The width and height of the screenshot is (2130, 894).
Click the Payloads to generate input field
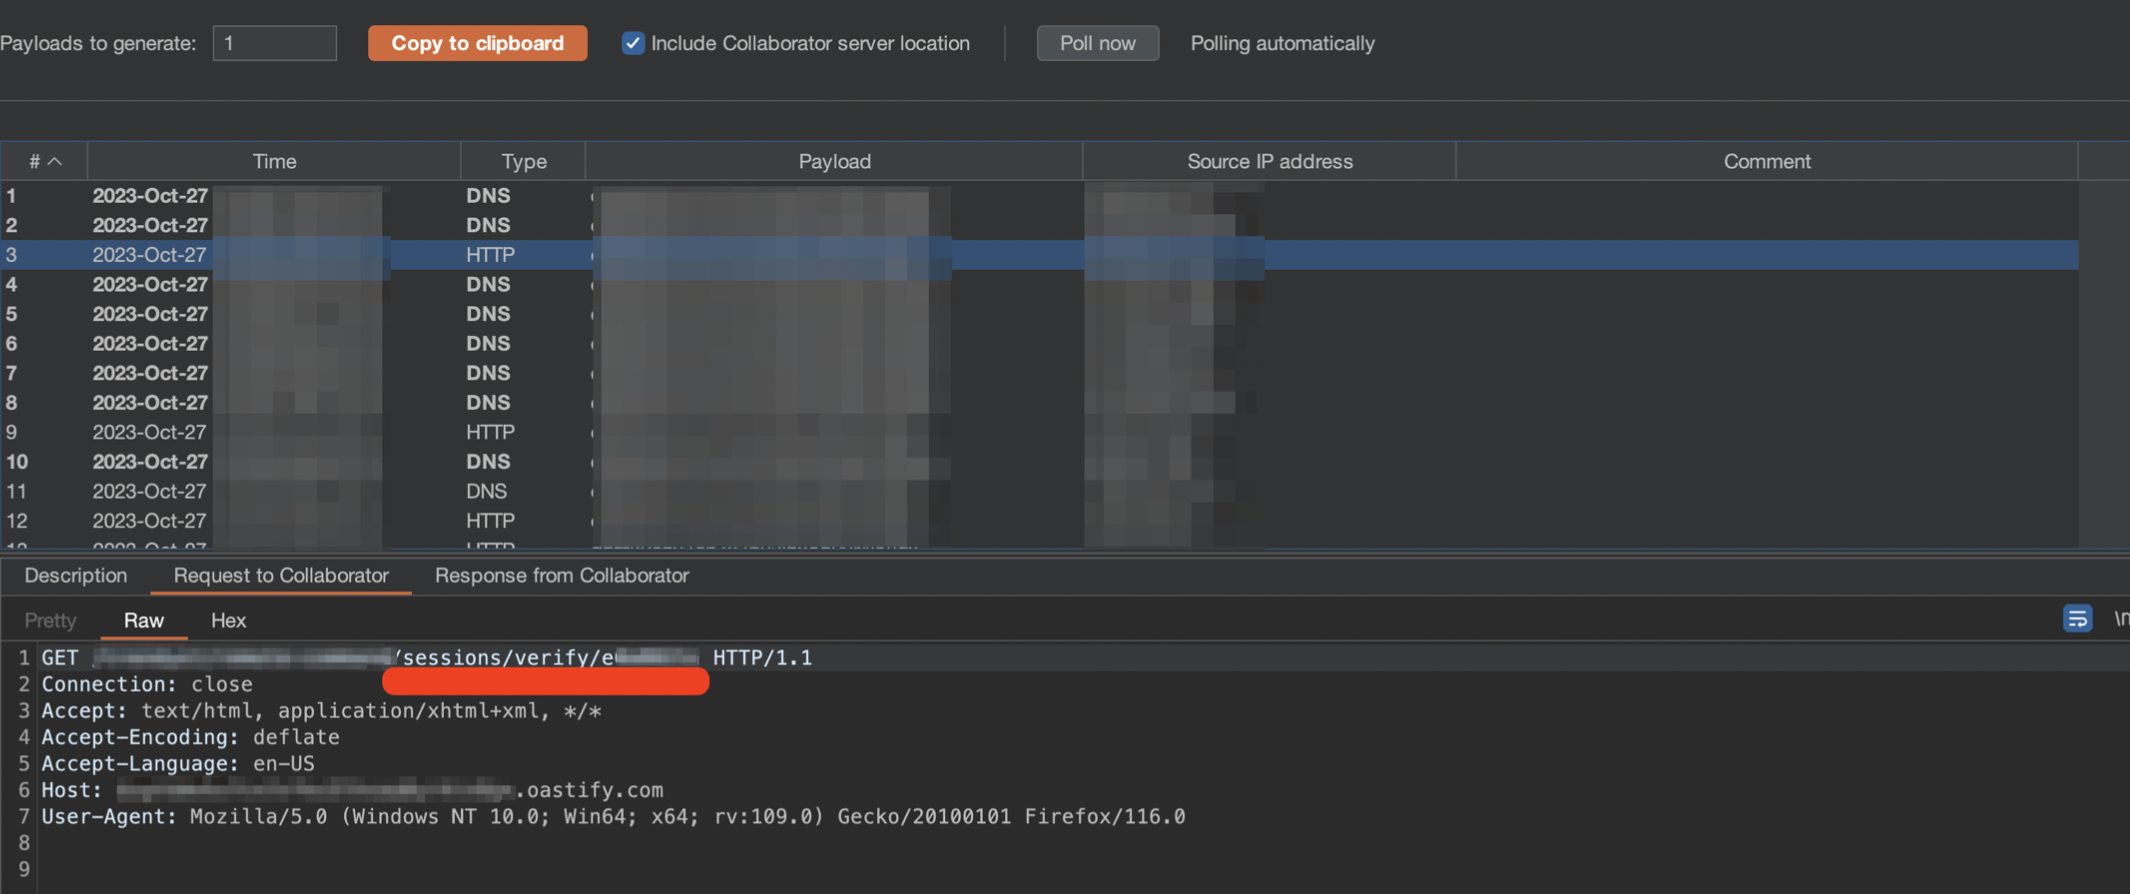[x=274, y=43]
